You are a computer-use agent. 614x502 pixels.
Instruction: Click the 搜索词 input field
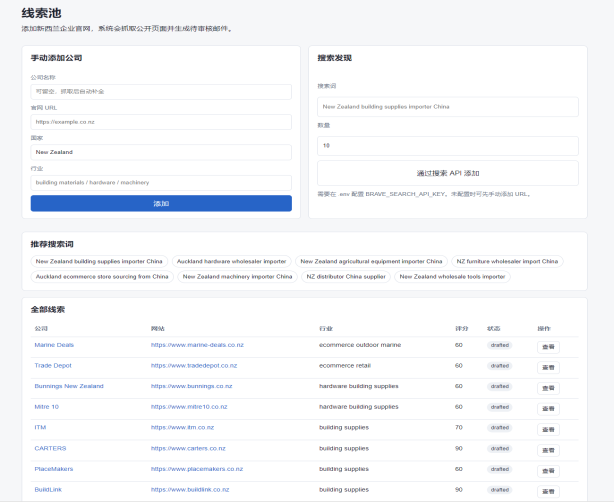pyautogui.click(x=448, y=107)
